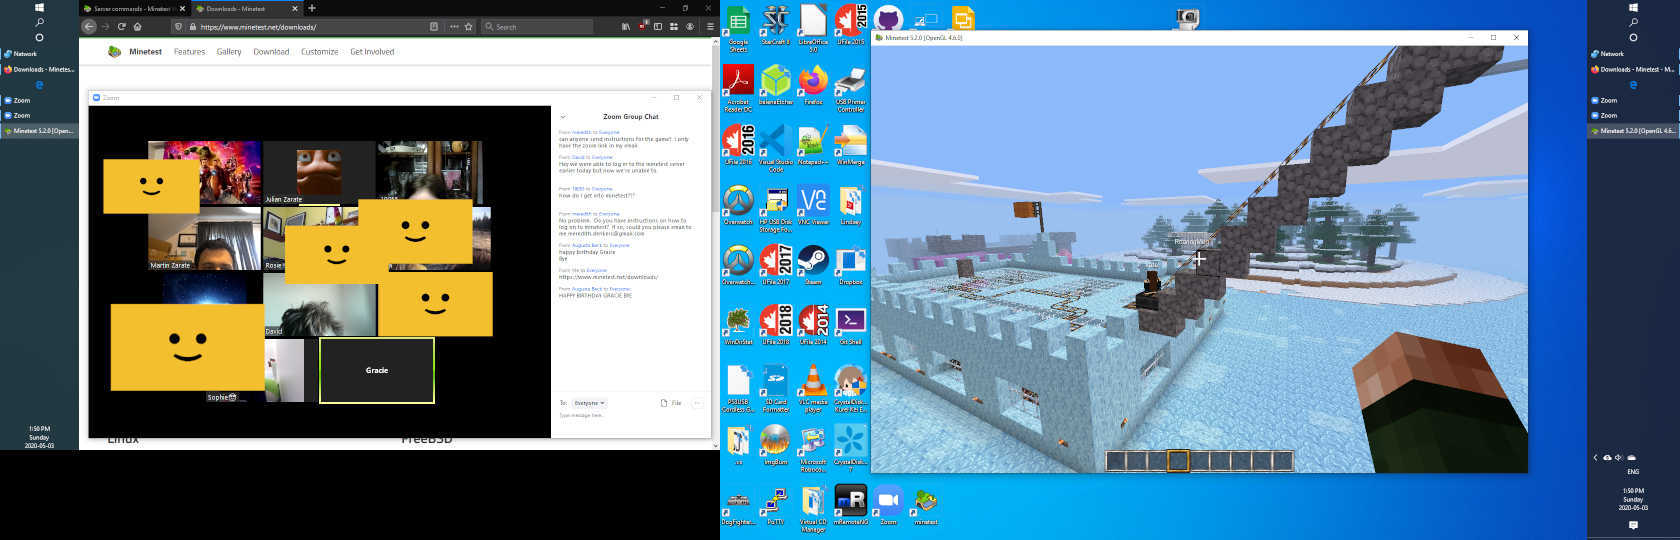Launch VLC media player from desktop

point(813,389)
